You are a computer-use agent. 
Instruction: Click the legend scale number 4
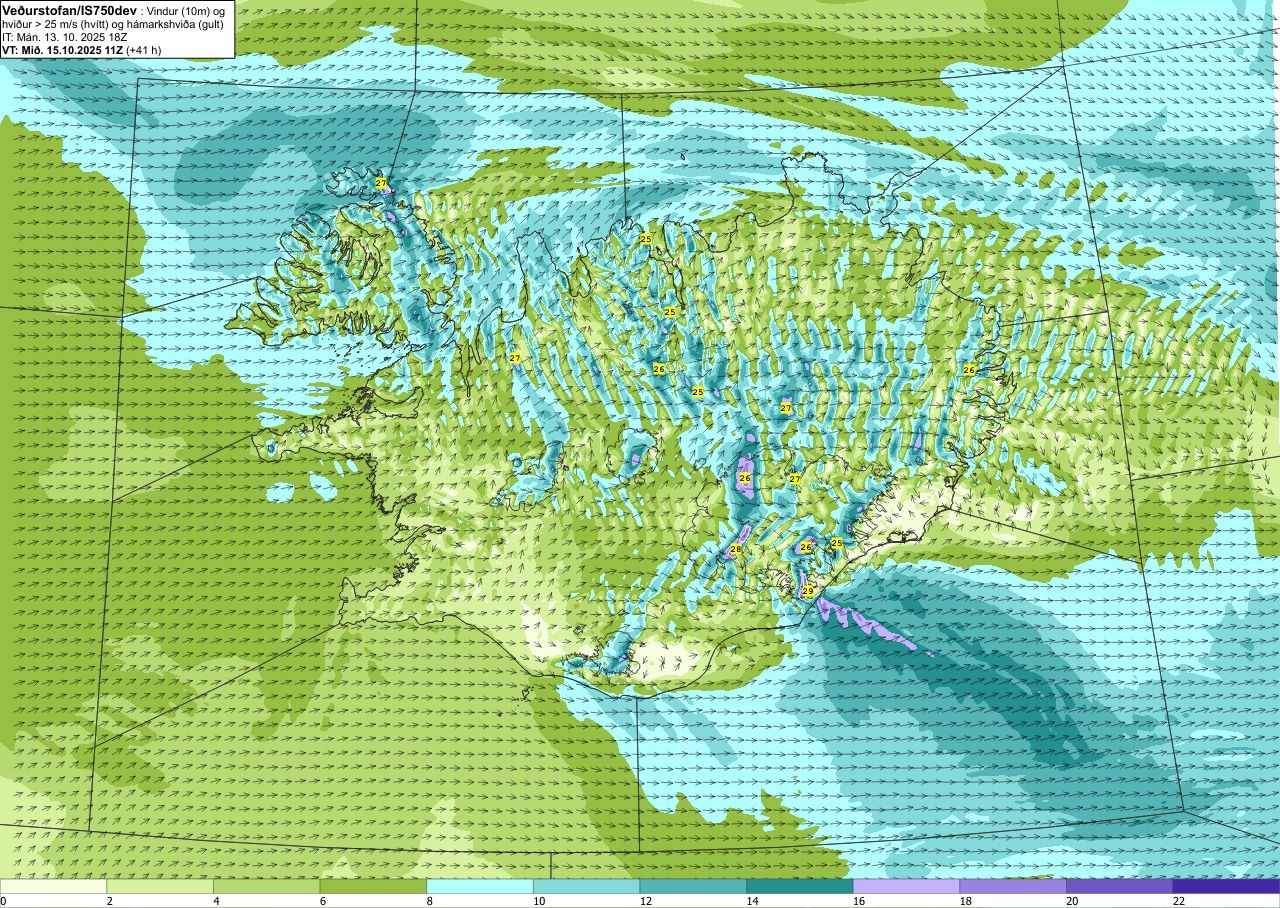pyautogui.click(x=216, y=901)
